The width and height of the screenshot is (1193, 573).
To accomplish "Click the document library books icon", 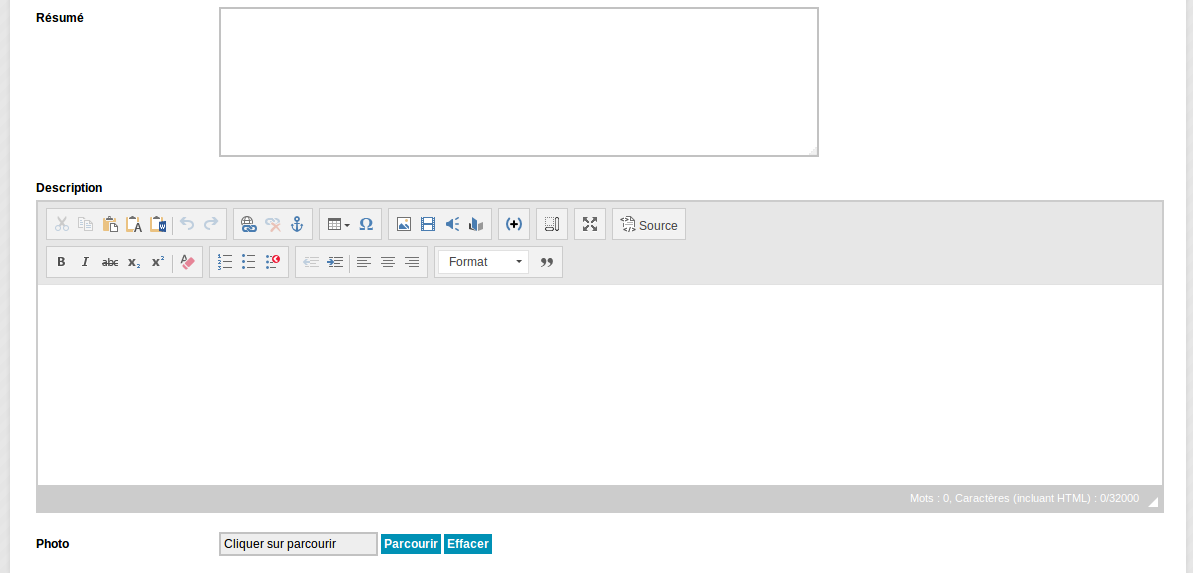I will click(x=476, y=224).
